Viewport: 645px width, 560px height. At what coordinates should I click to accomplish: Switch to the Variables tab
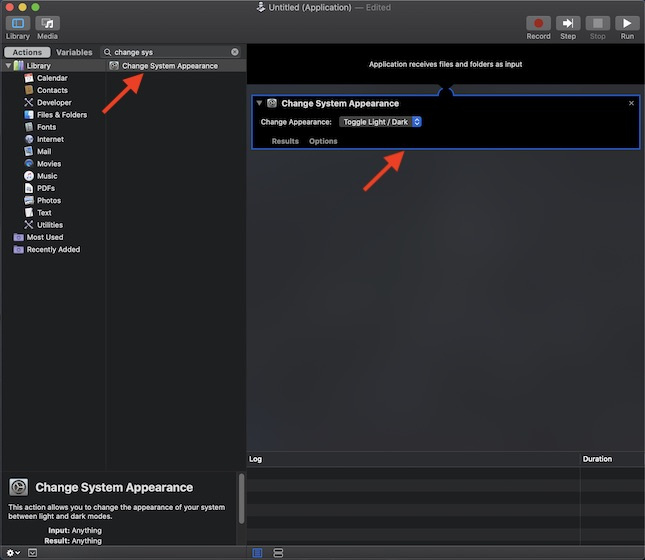tap(74, 52)
